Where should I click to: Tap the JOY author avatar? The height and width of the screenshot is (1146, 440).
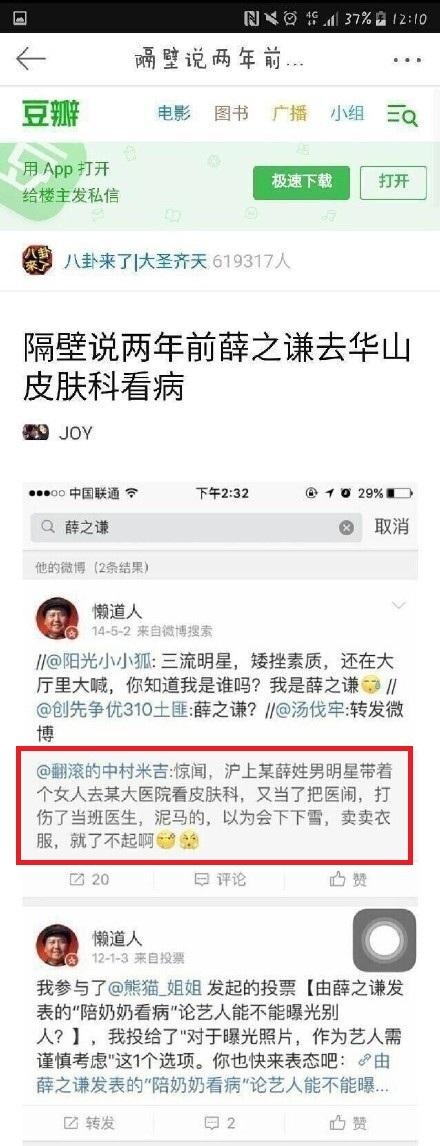pos(36,432)
